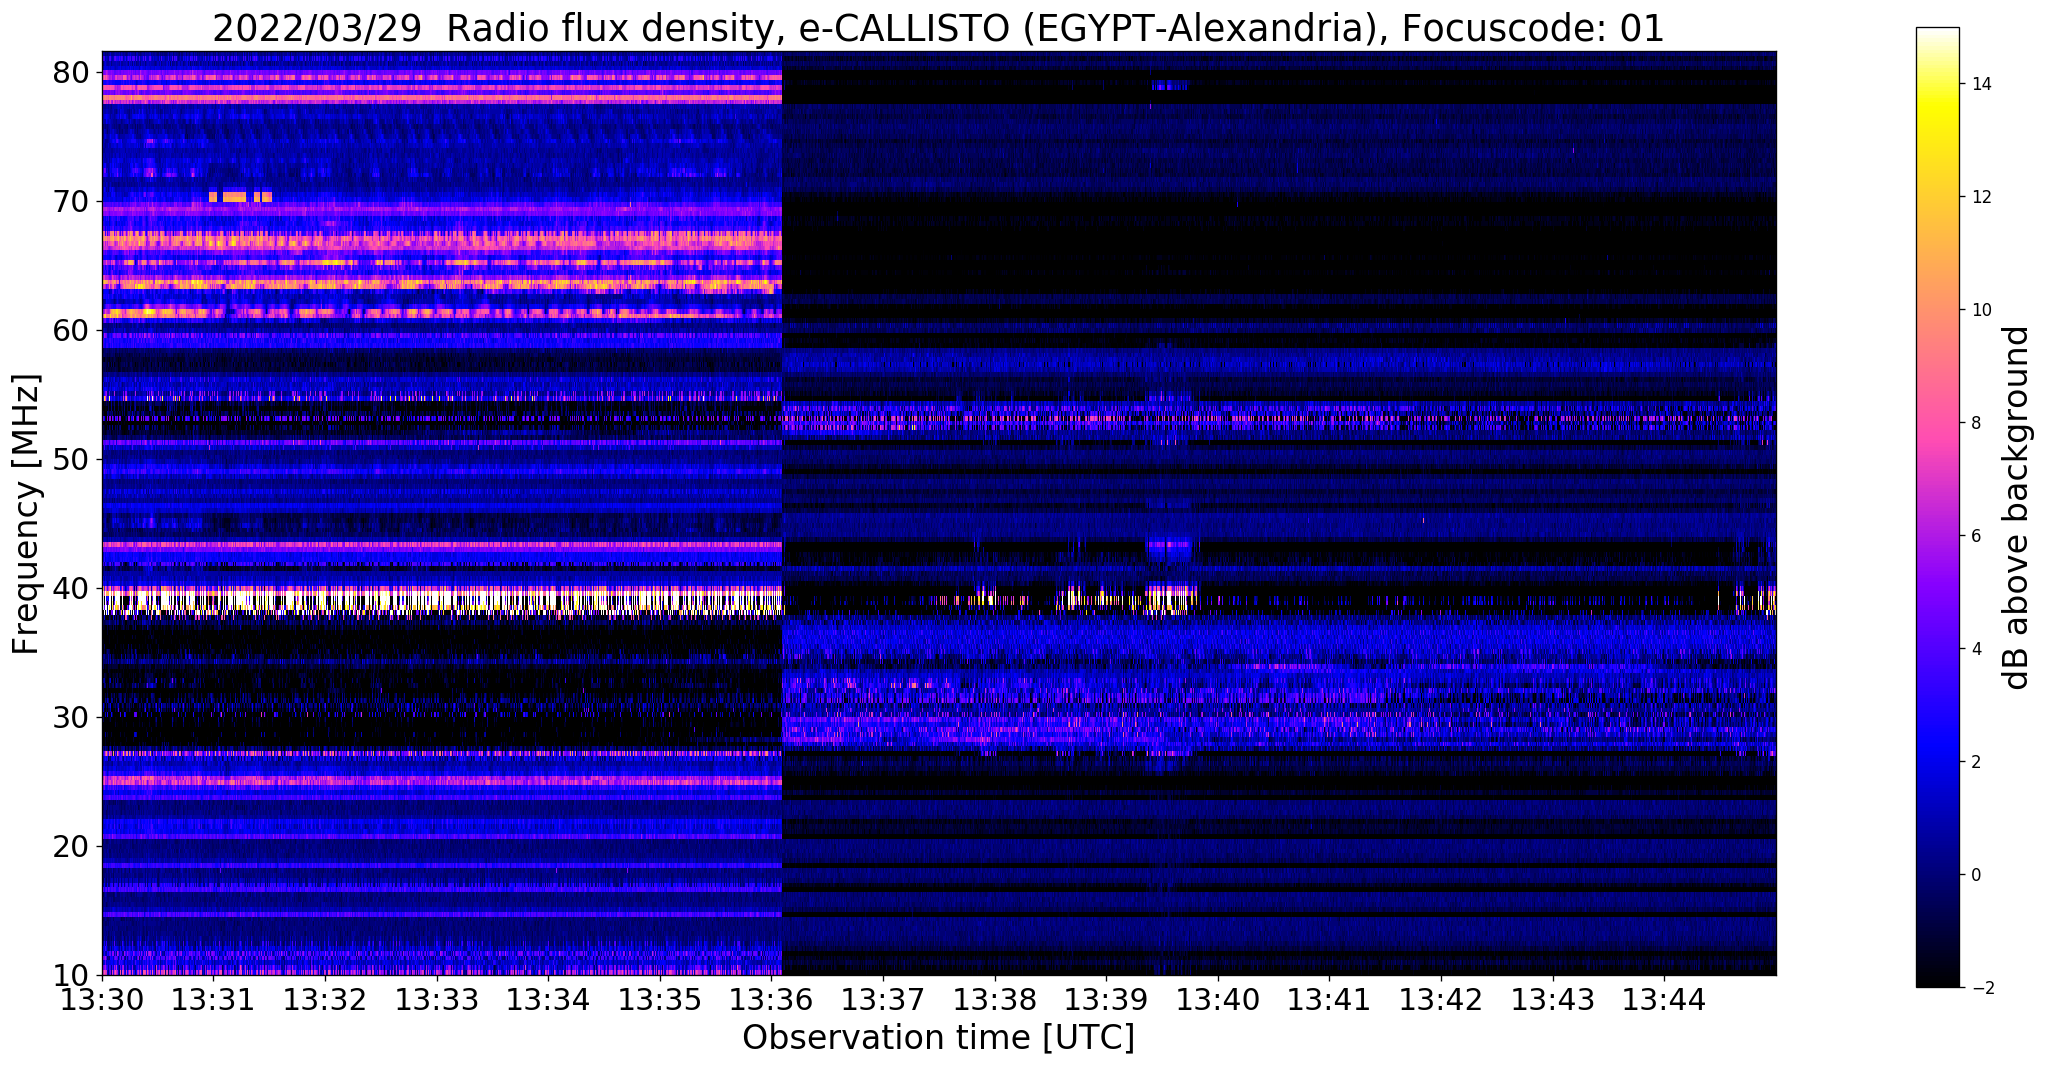Click the 20 MHz frequency tick label

(x=71, y=846)
